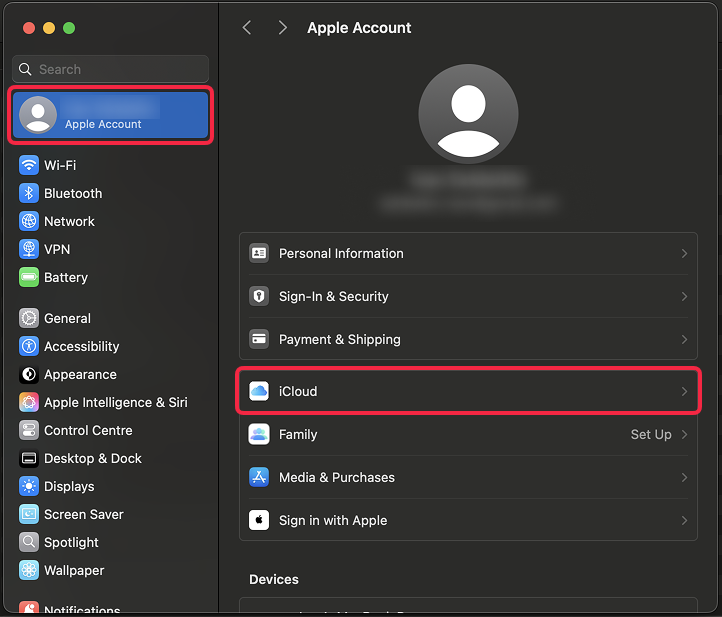
Task: Navigate back with the back arrow
Action: tap(247, 28)
